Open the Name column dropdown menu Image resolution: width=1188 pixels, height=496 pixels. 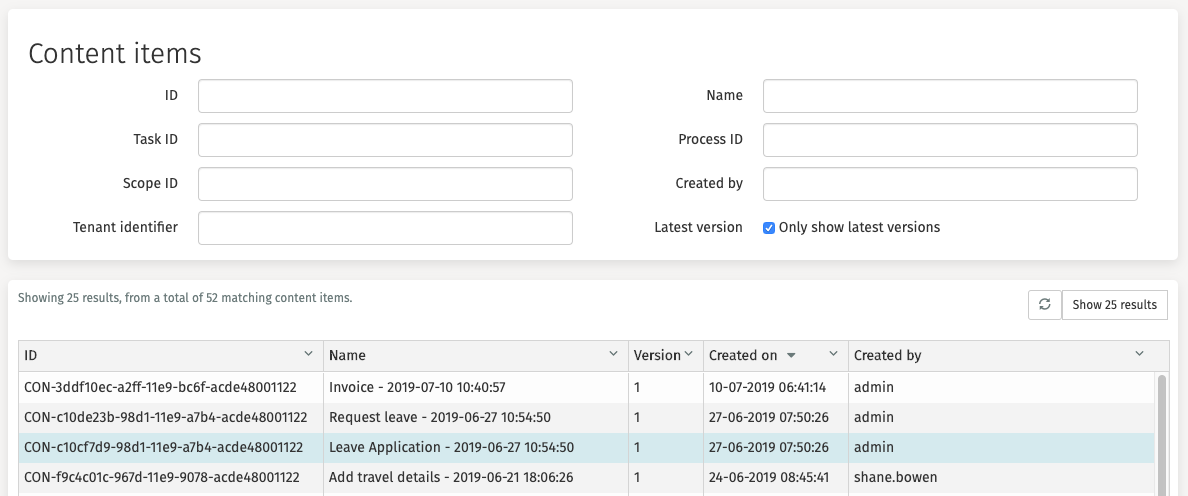[x=613, y=354]
